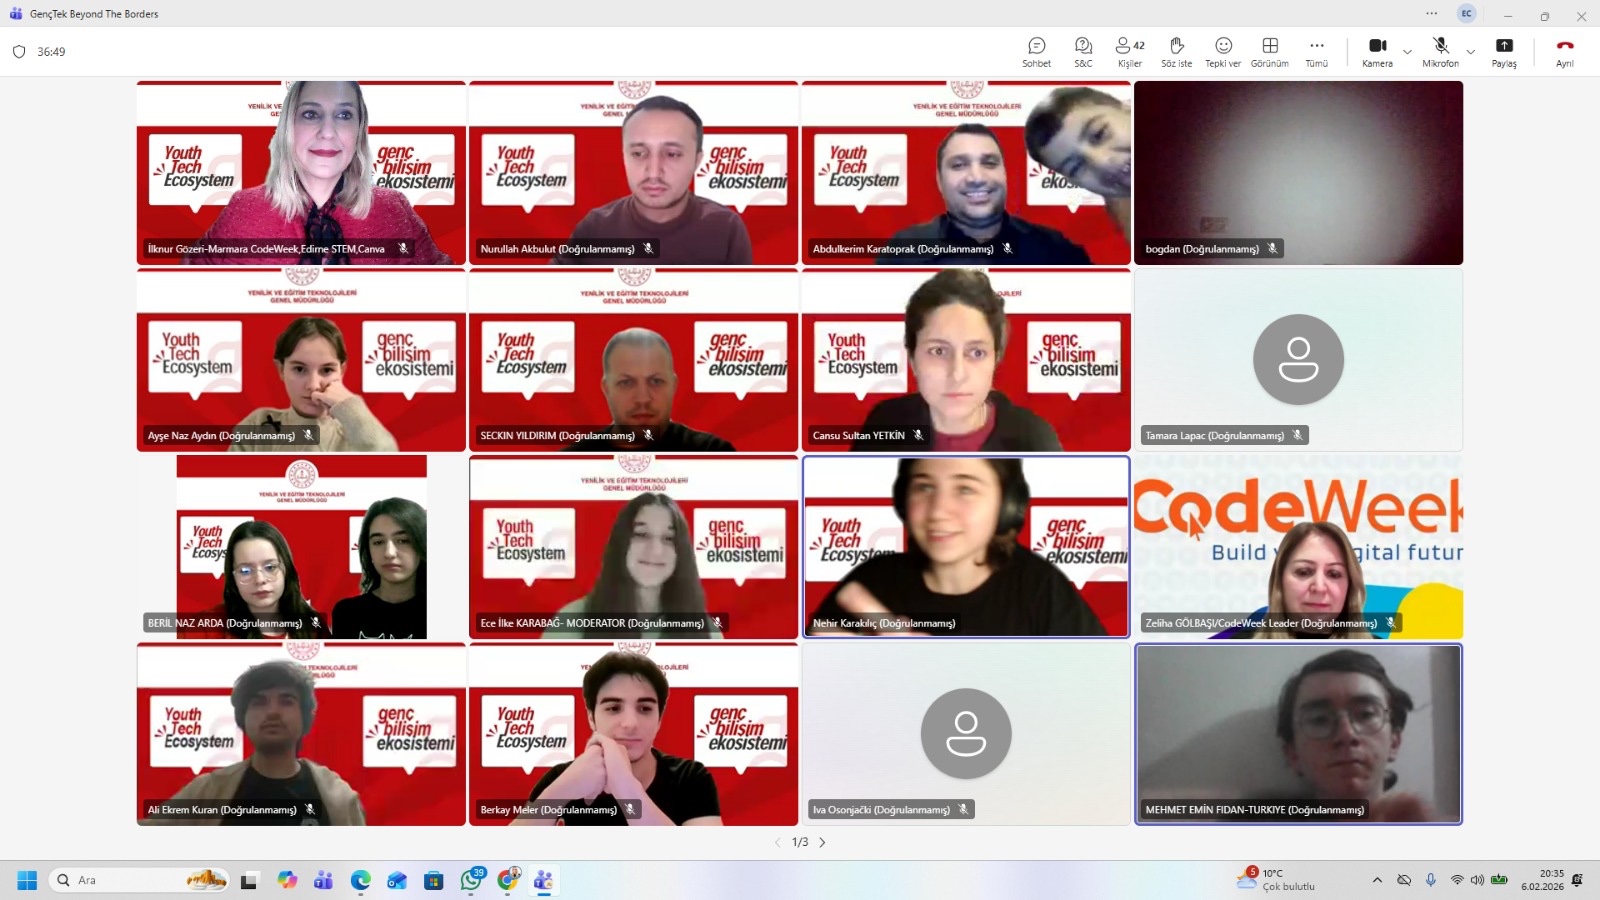The image size is (1600, 900).
Task: Go to next participants page
Action: pos(823,842)
